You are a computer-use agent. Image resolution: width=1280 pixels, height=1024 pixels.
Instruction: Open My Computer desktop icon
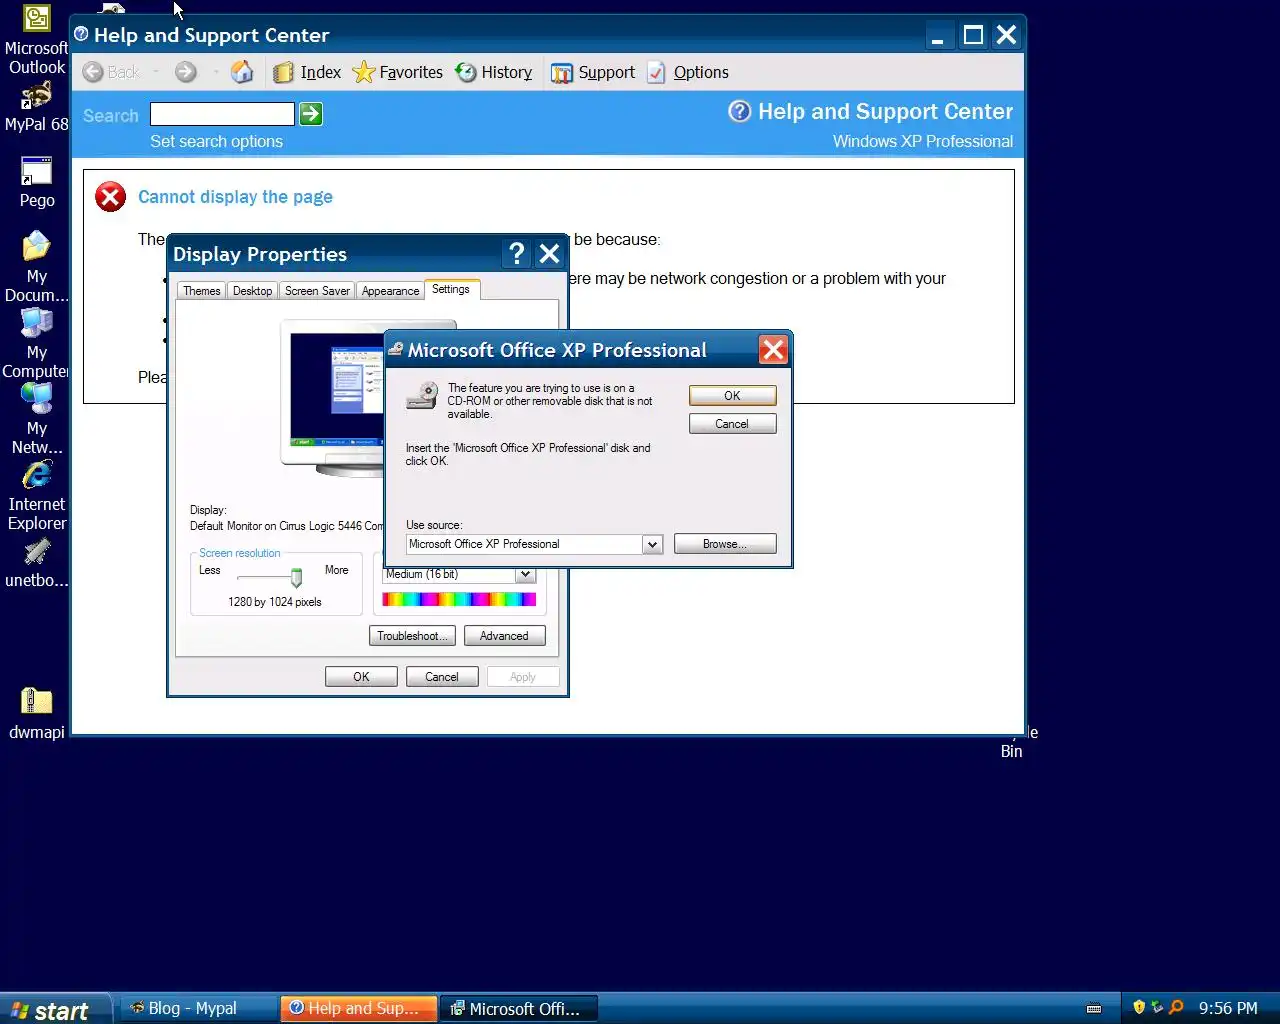click(36, 343)
